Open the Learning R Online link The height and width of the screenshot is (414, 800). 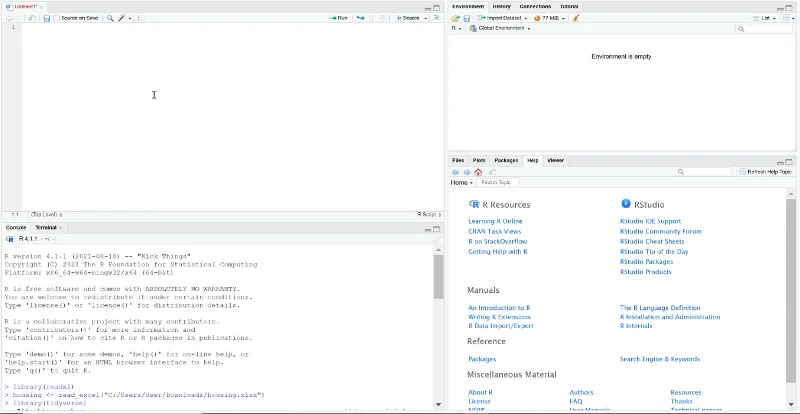[x=495, y=222]
